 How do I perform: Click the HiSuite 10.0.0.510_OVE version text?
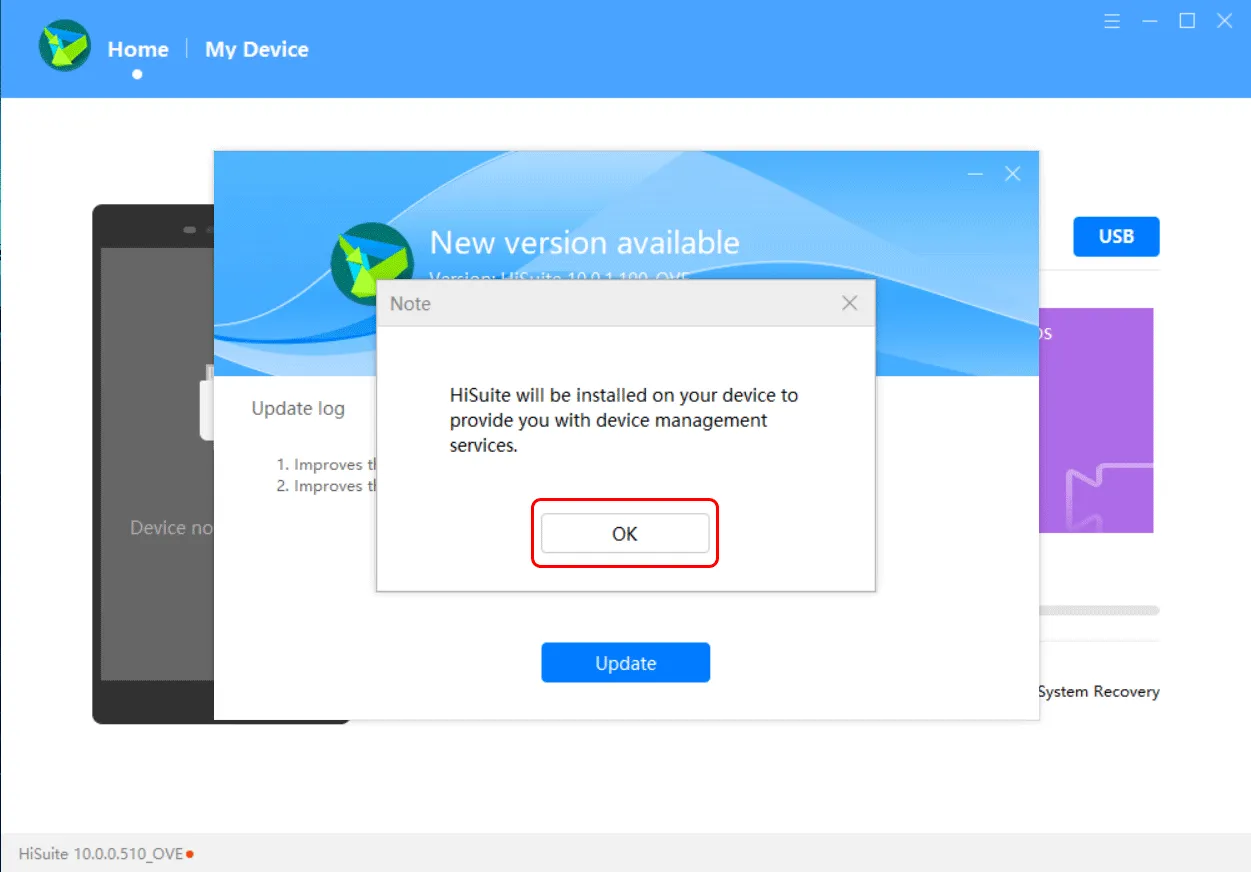(101, 854)
